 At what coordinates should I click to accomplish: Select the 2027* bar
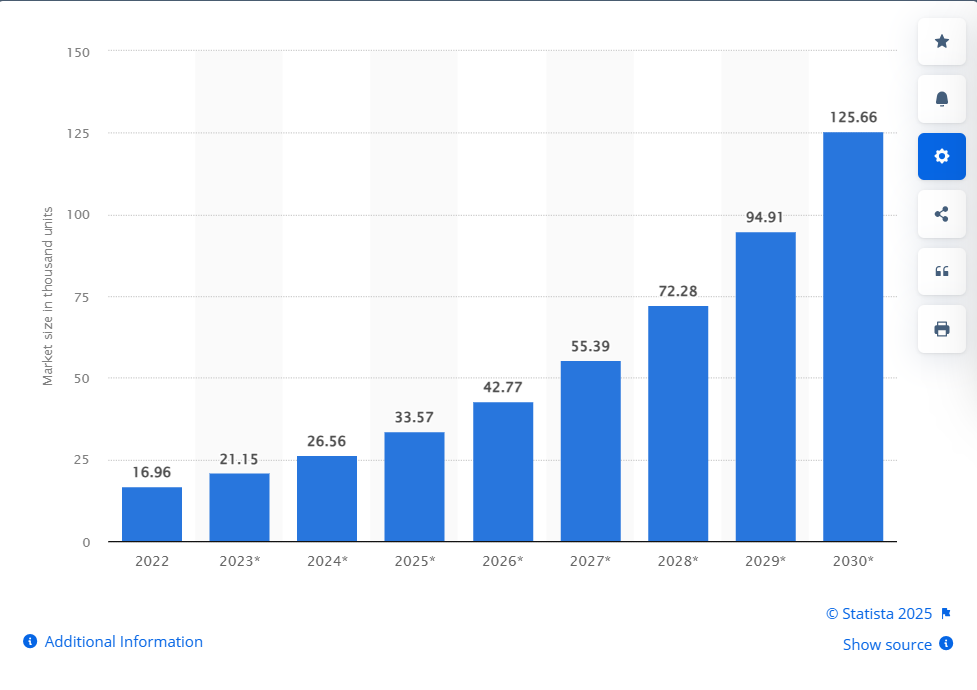pos(591,451)
